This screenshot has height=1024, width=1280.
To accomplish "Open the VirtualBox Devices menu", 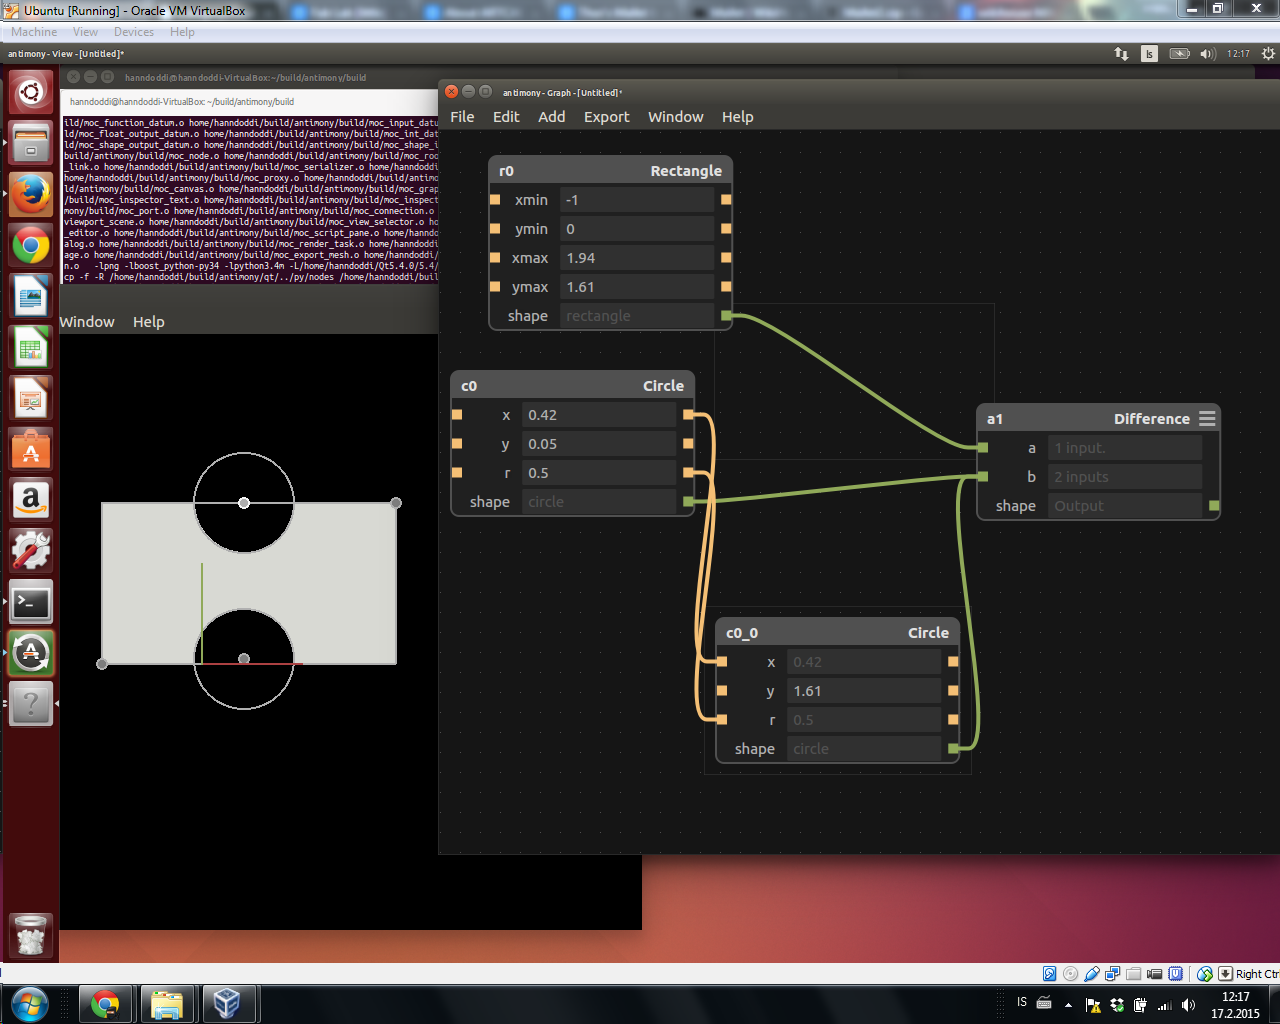I will [134, 32].
